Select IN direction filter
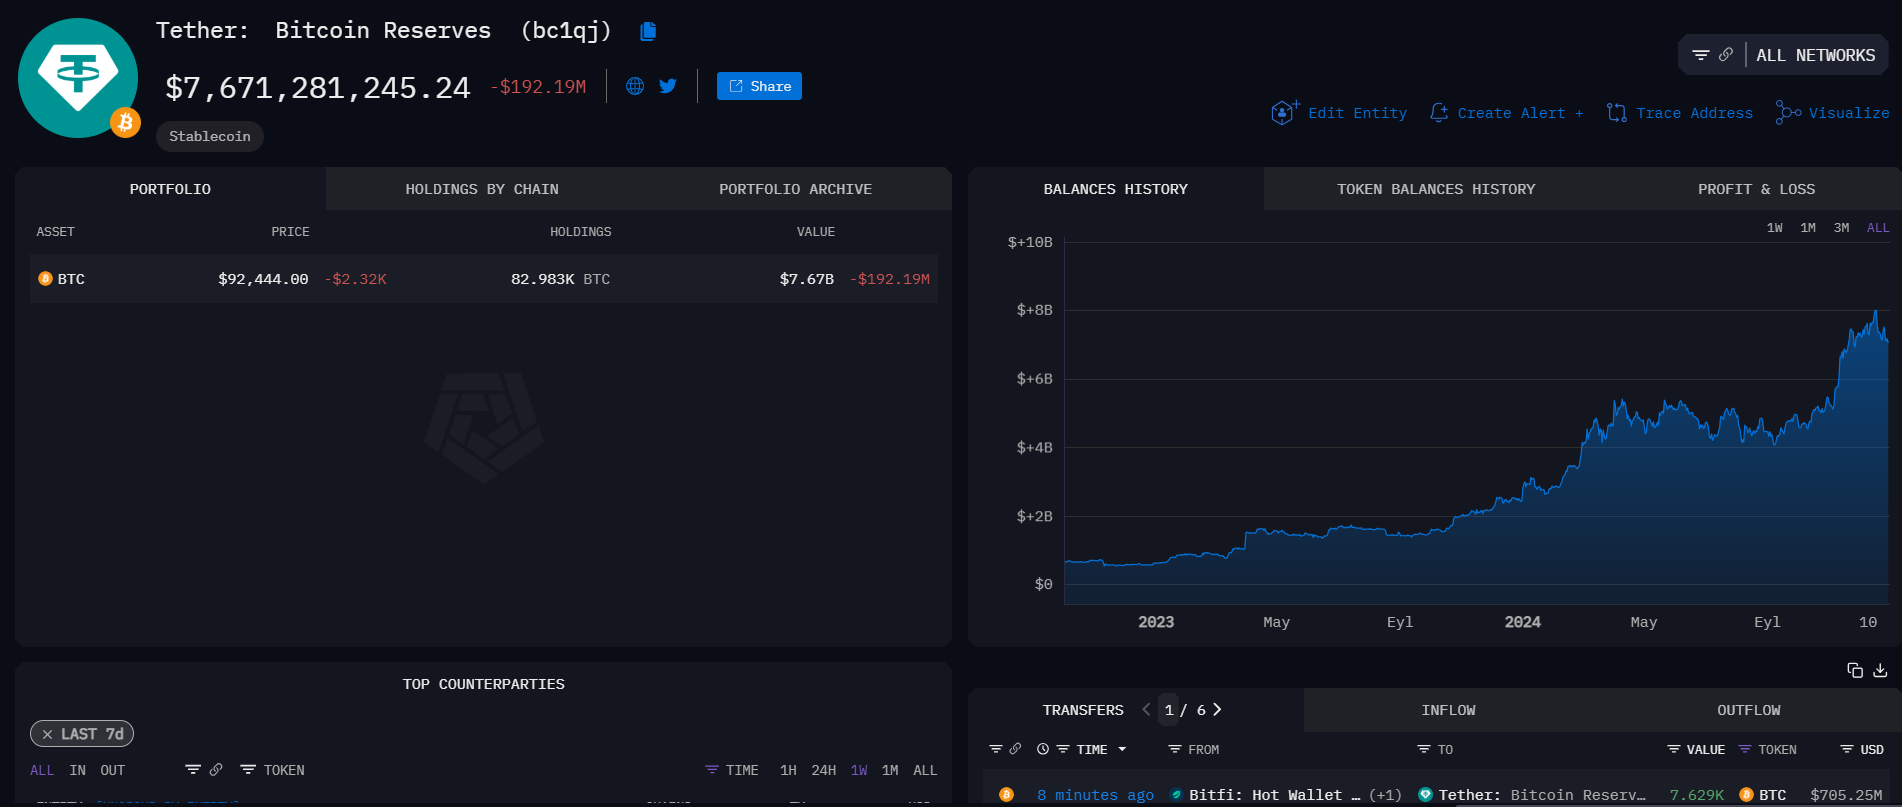The width and height of the screenshot is (1902, 807). (78, 770)
